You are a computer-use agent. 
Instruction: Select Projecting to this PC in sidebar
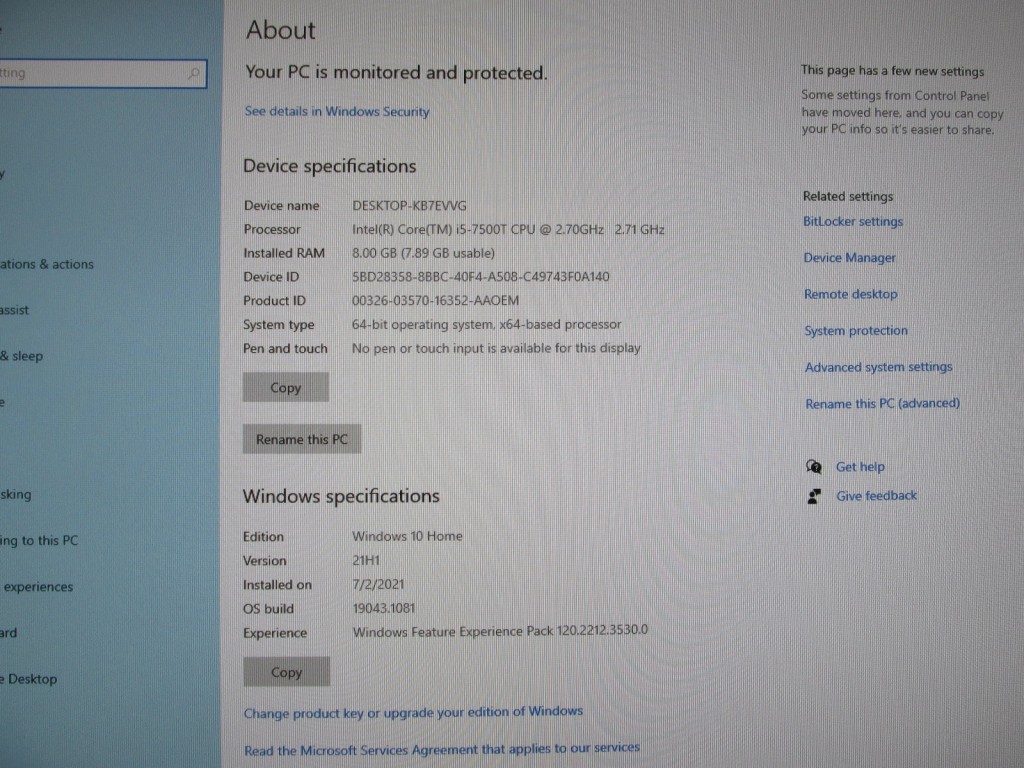point(39,541)
